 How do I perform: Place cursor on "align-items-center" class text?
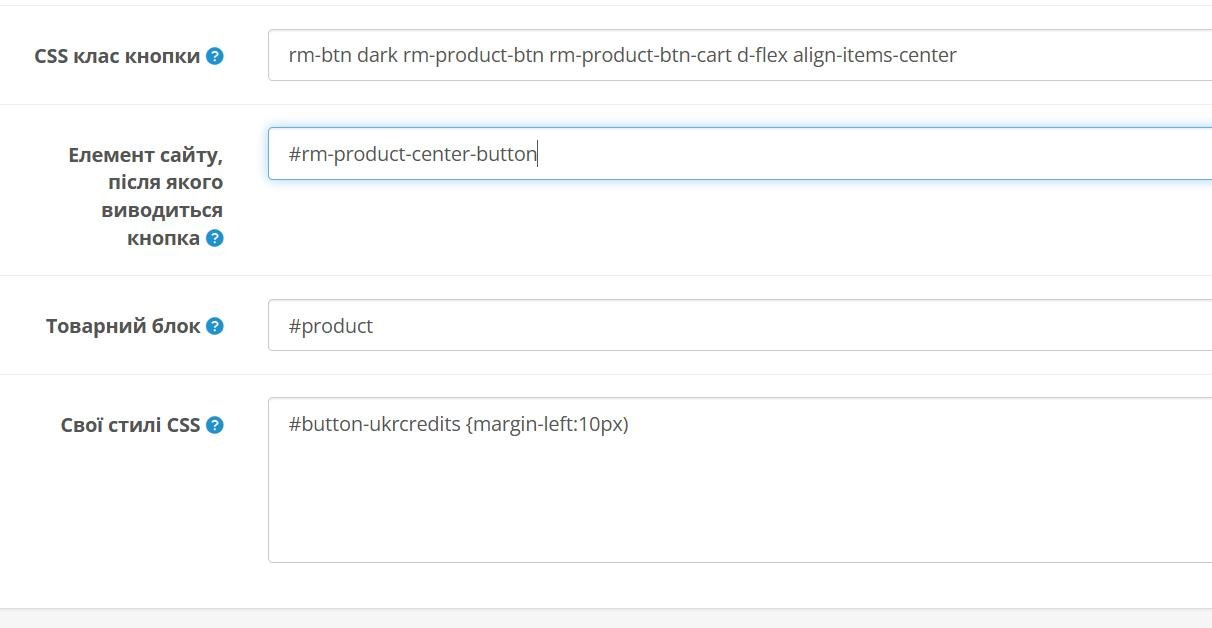tap(875, 55)
